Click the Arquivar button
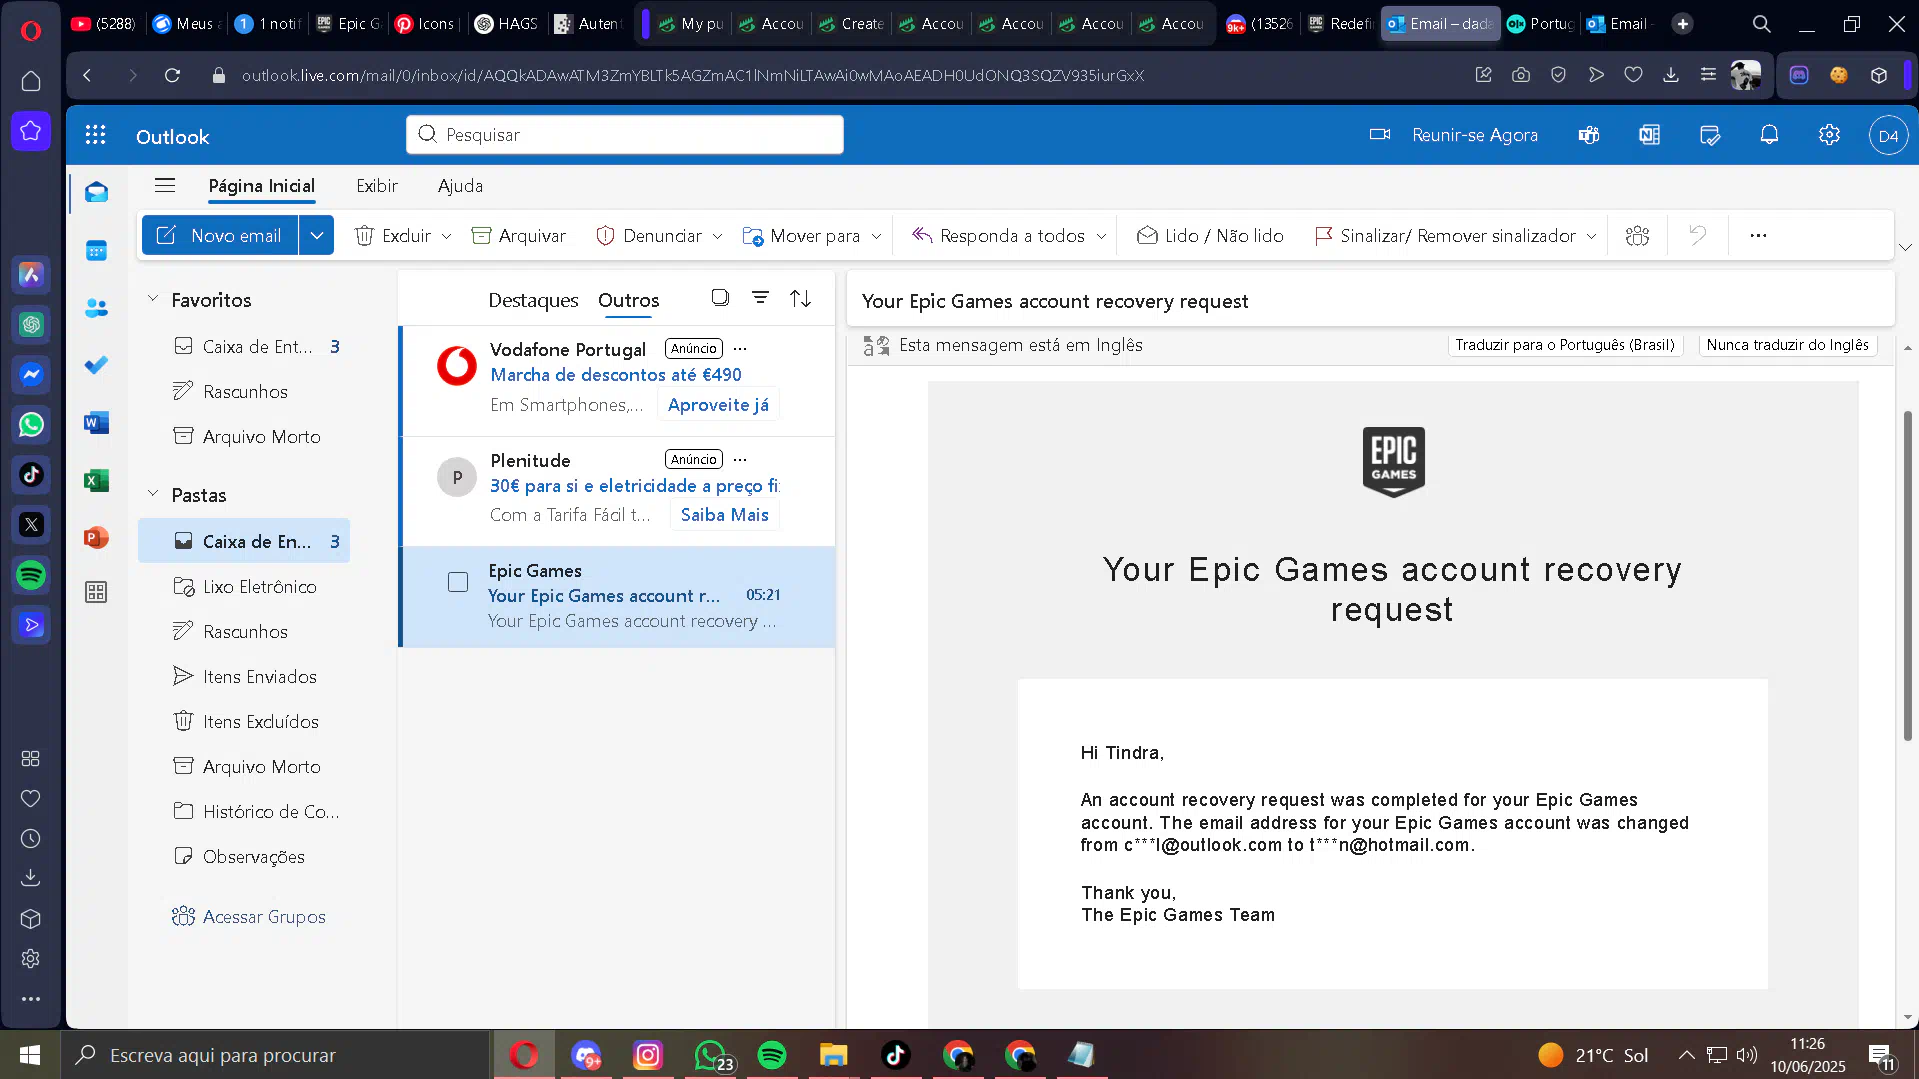1919x1079 pixels. tap(518, 235)
